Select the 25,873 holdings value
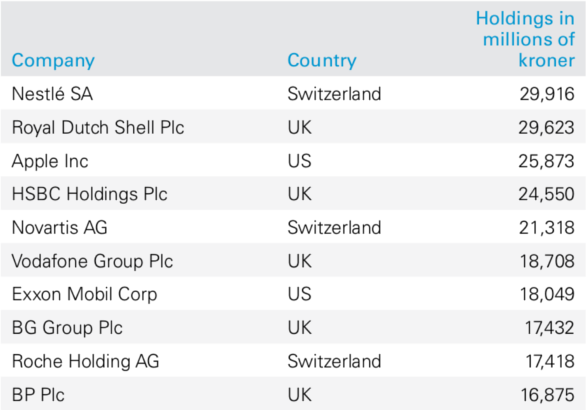 click(546, 161)
